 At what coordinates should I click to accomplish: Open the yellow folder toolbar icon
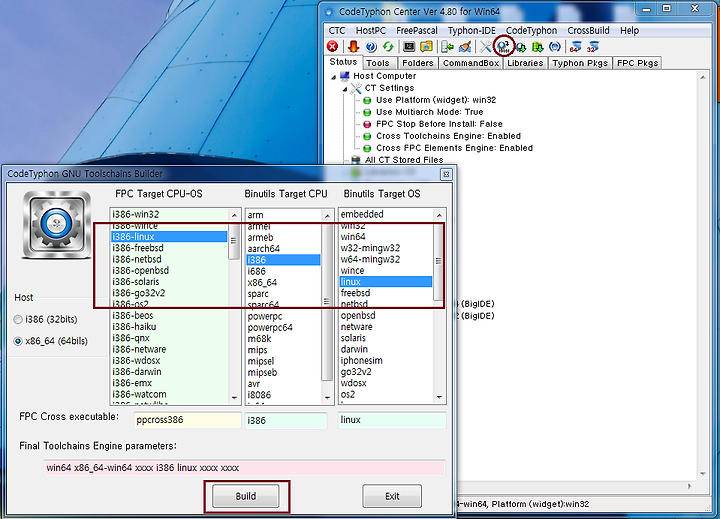[427, 46]
